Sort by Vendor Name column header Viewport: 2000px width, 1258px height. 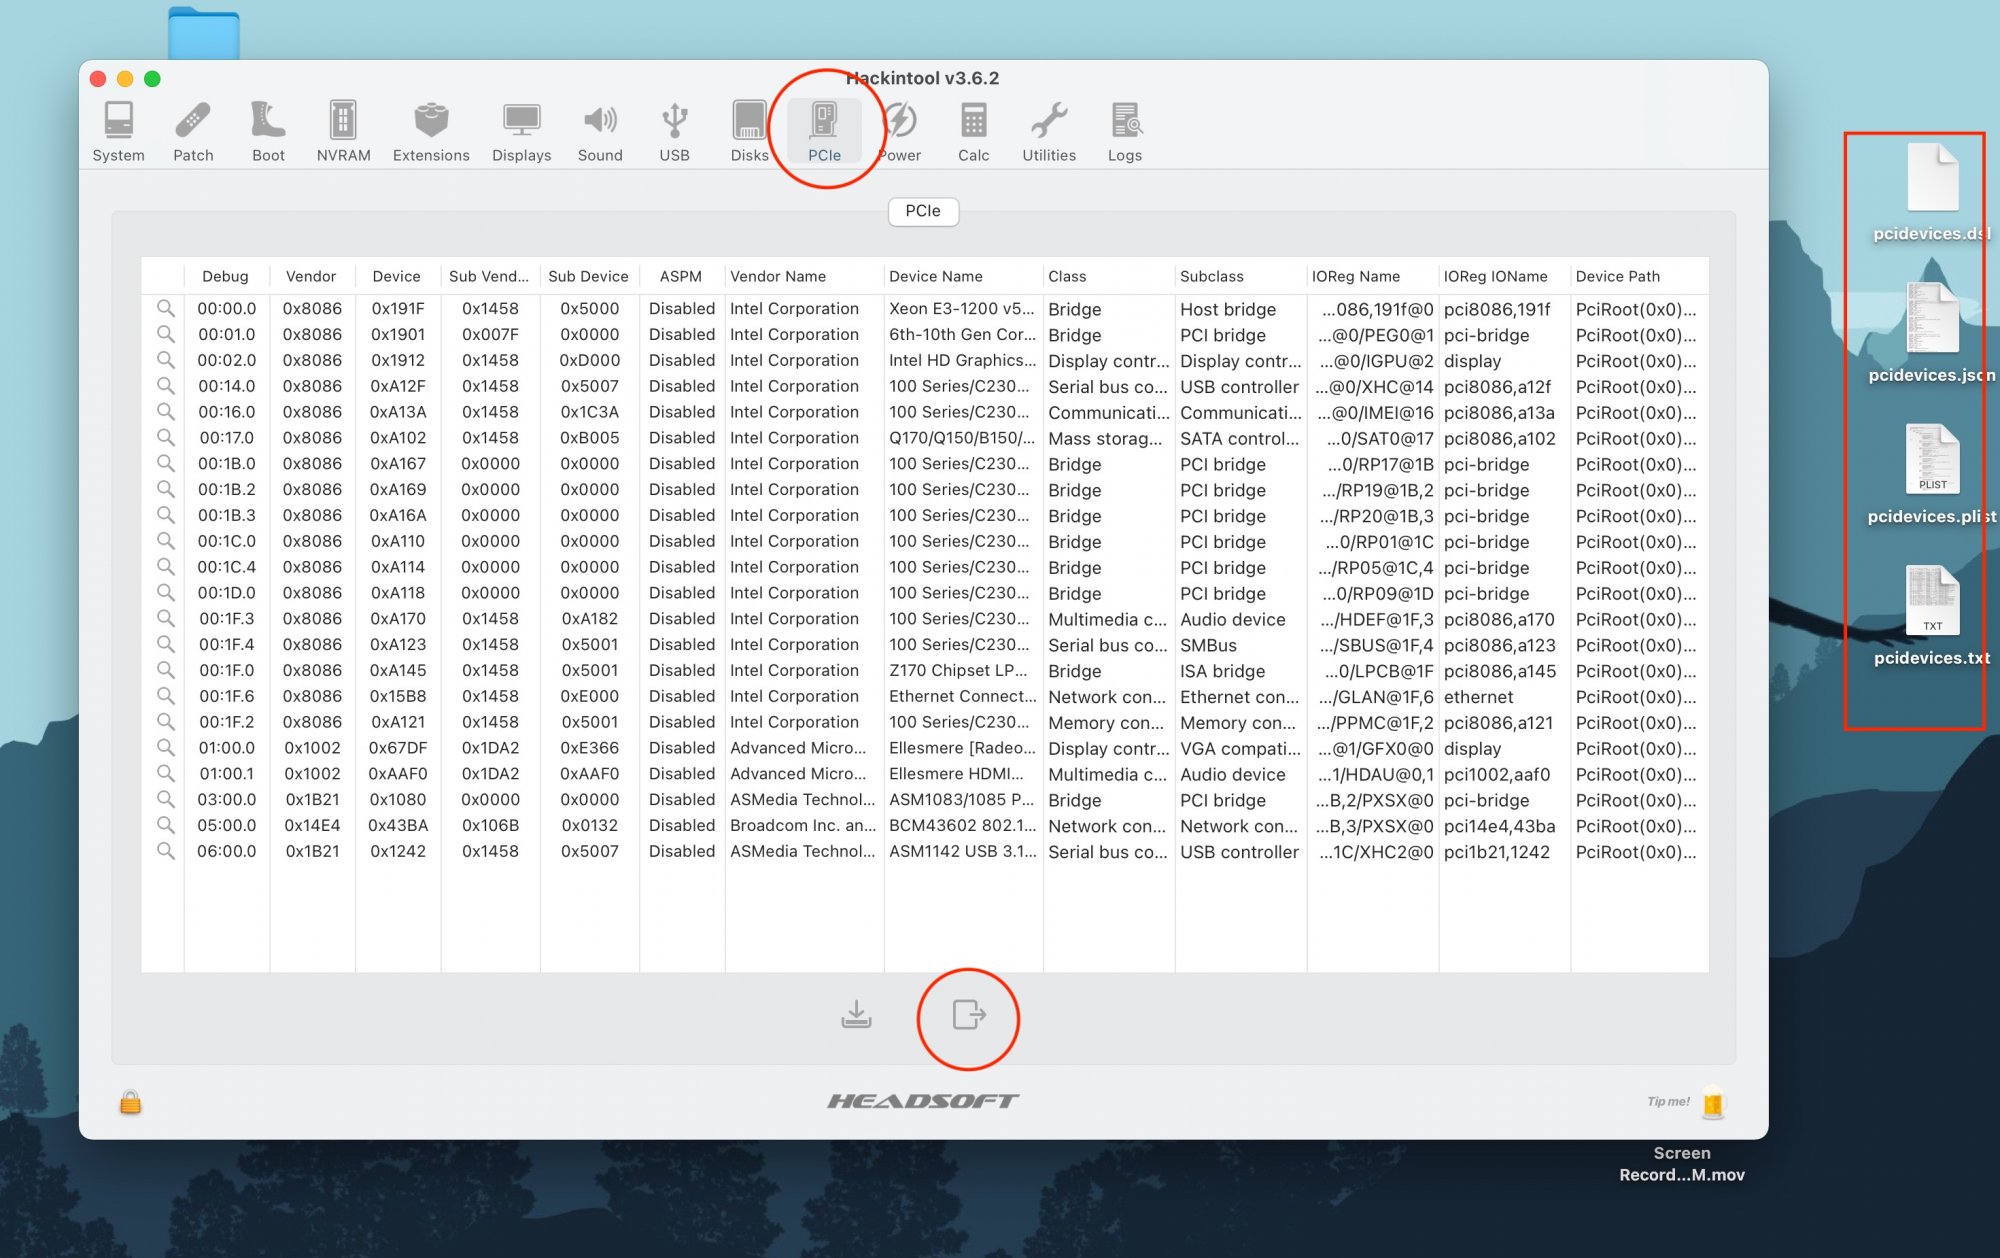point(778,276)
